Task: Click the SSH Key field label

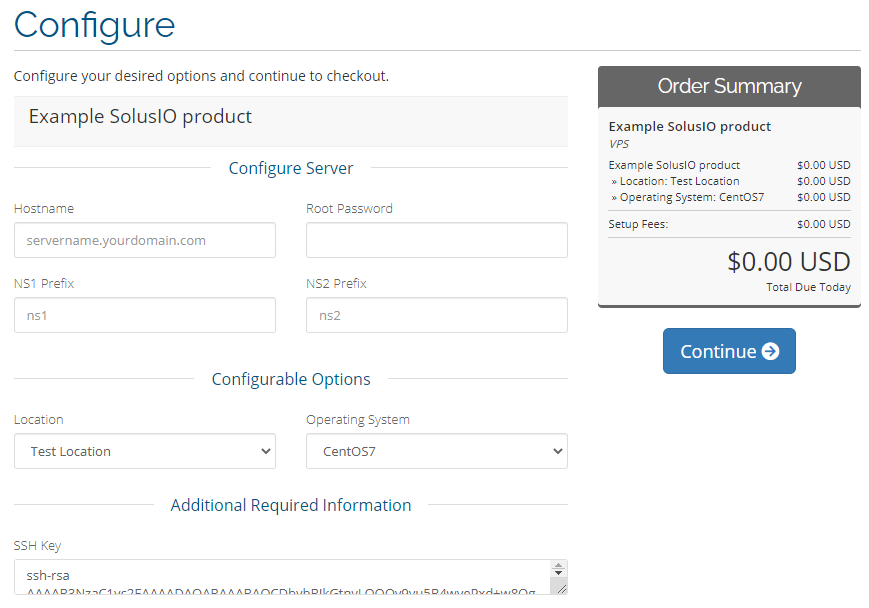Action: point(38,546)
